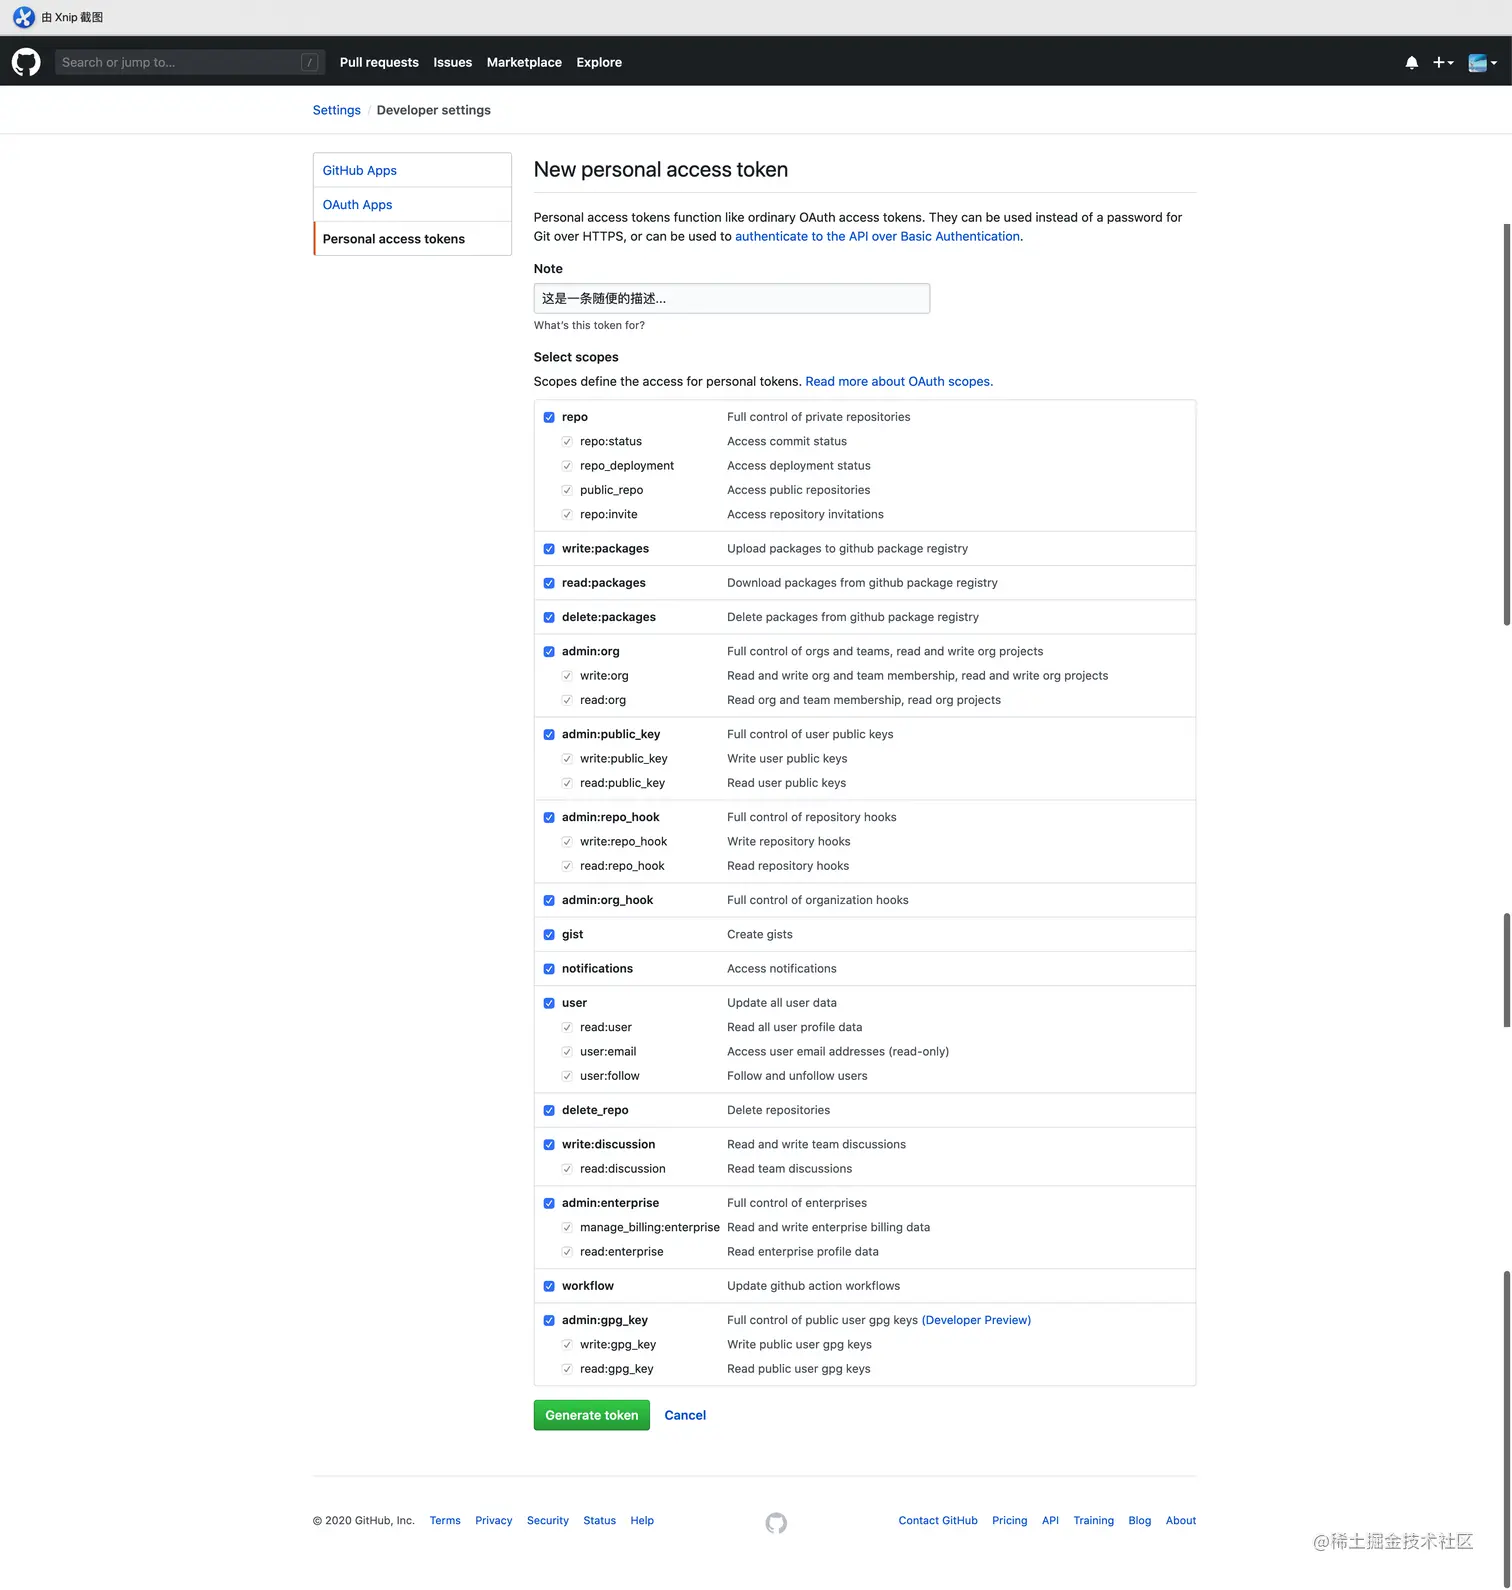
Task: Click the Generate token button
Action: 592,1415
